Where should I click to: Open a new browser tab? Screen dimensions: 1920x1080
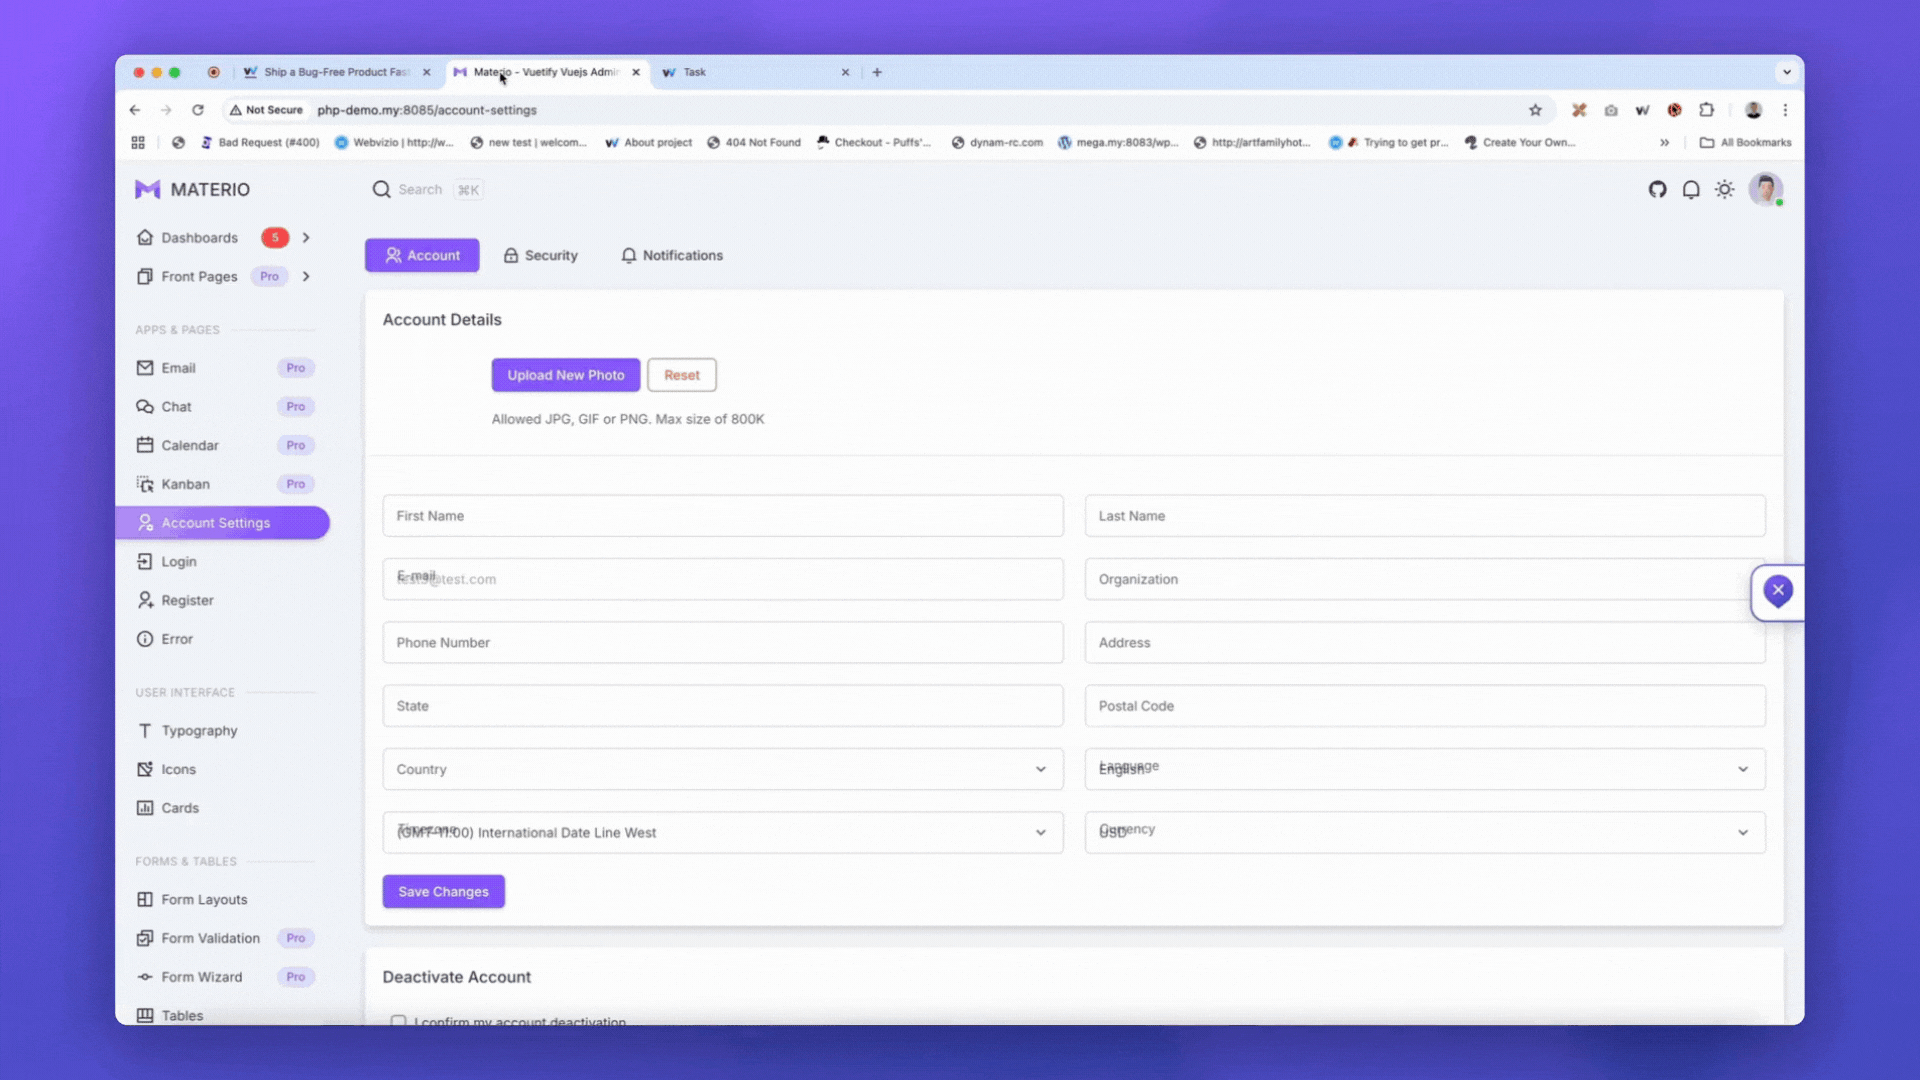coord(877,72)
